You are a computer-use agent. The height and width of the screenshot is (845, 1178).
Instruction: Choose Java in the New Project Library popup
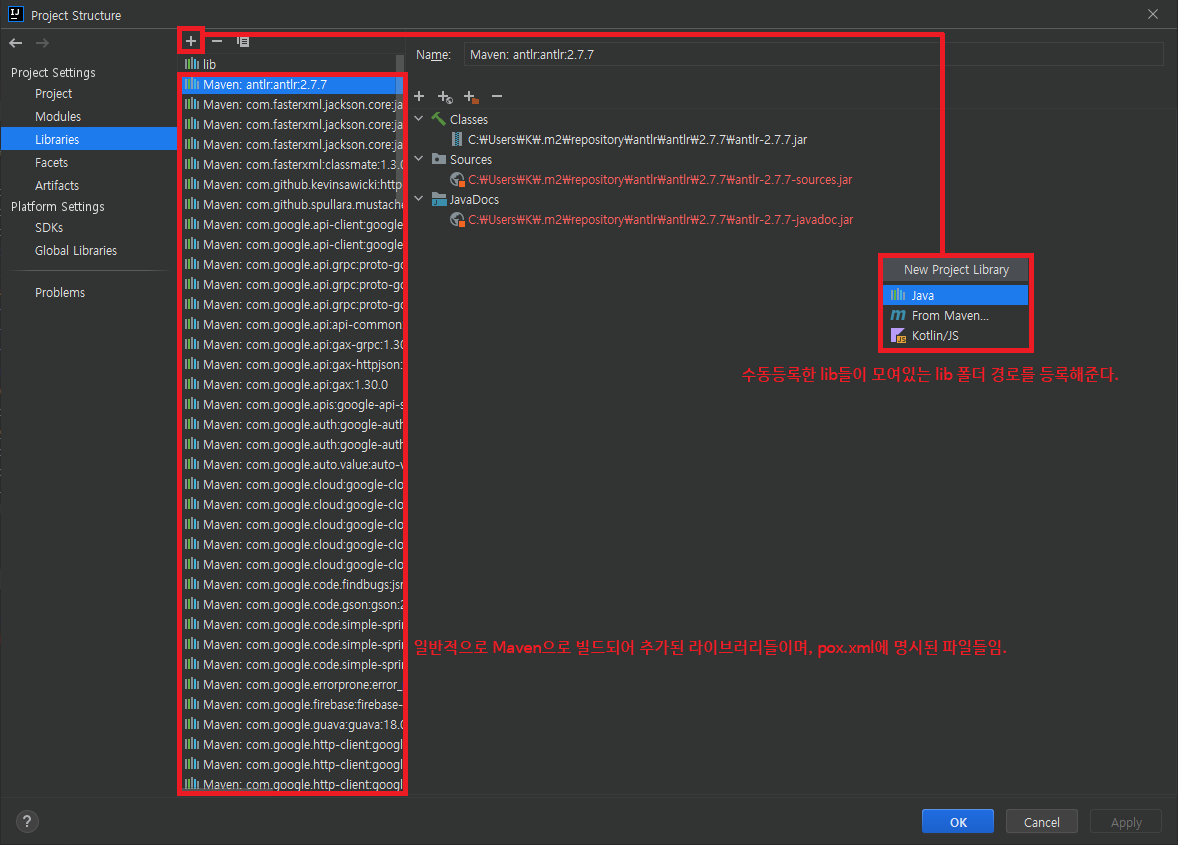[955, 295]
